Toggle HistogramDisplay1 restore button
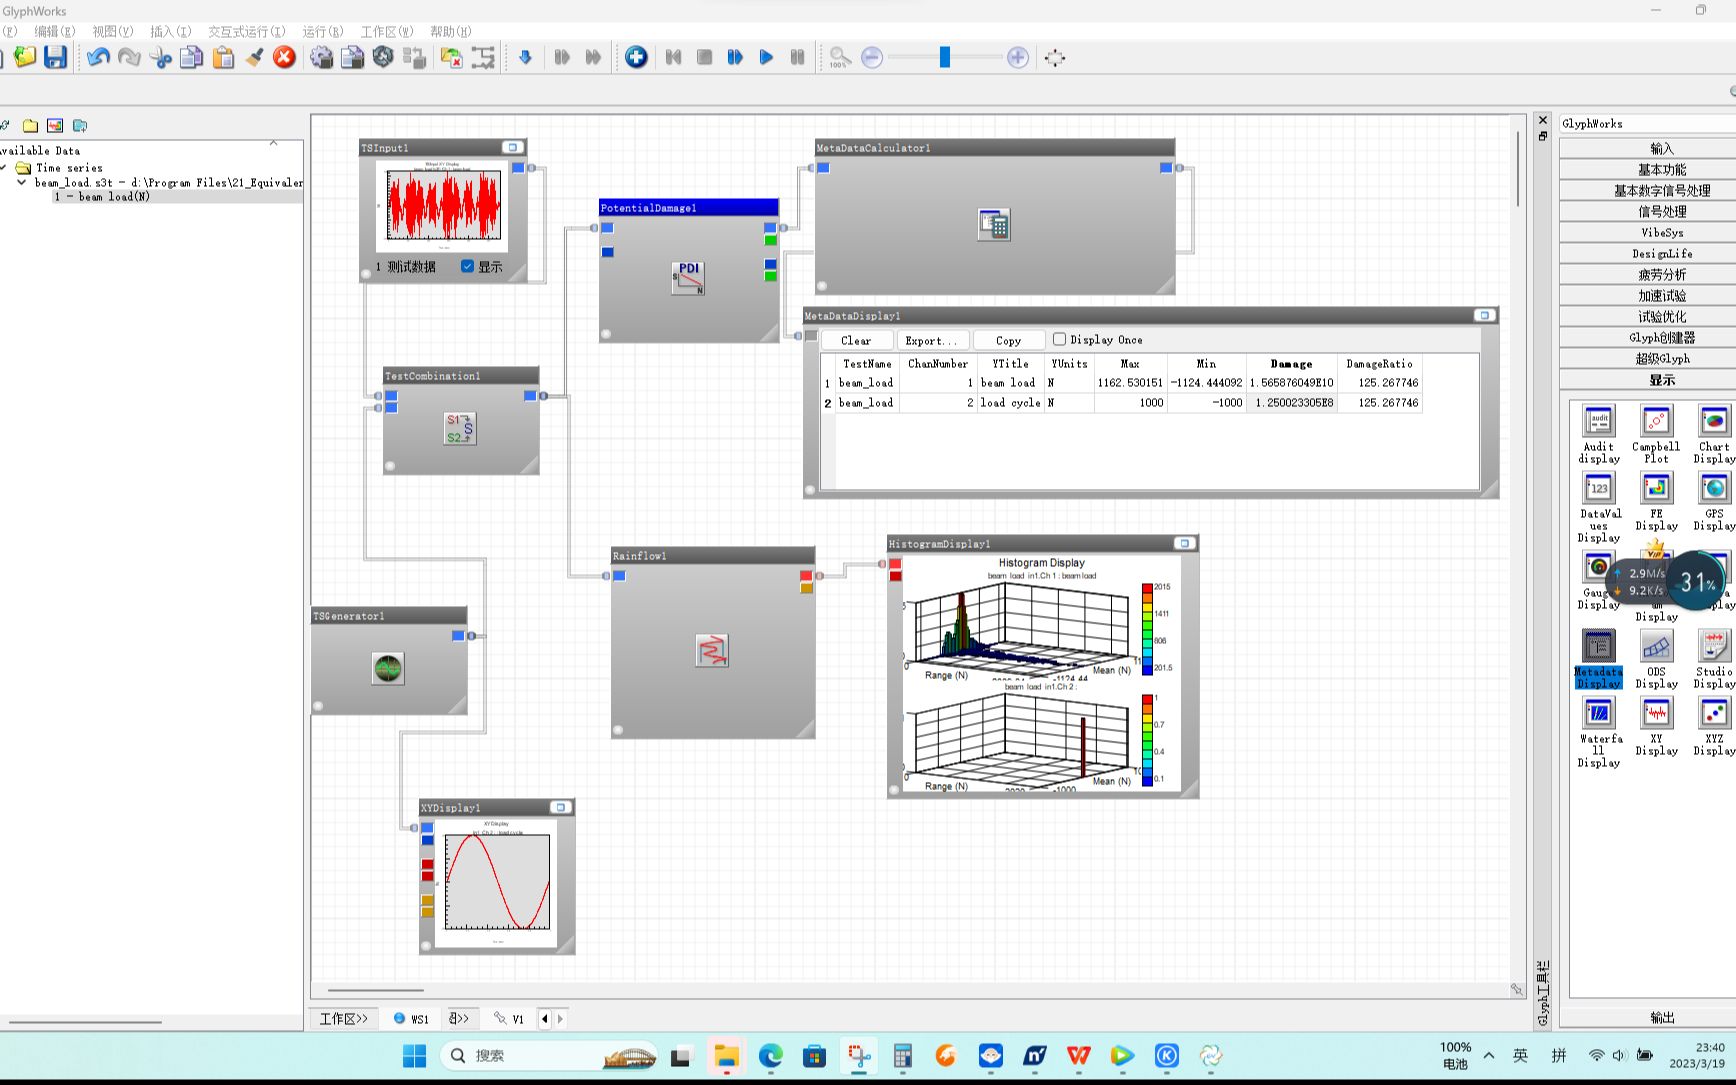This screenshot has width=1736, height=1085. pos(1185,543)
